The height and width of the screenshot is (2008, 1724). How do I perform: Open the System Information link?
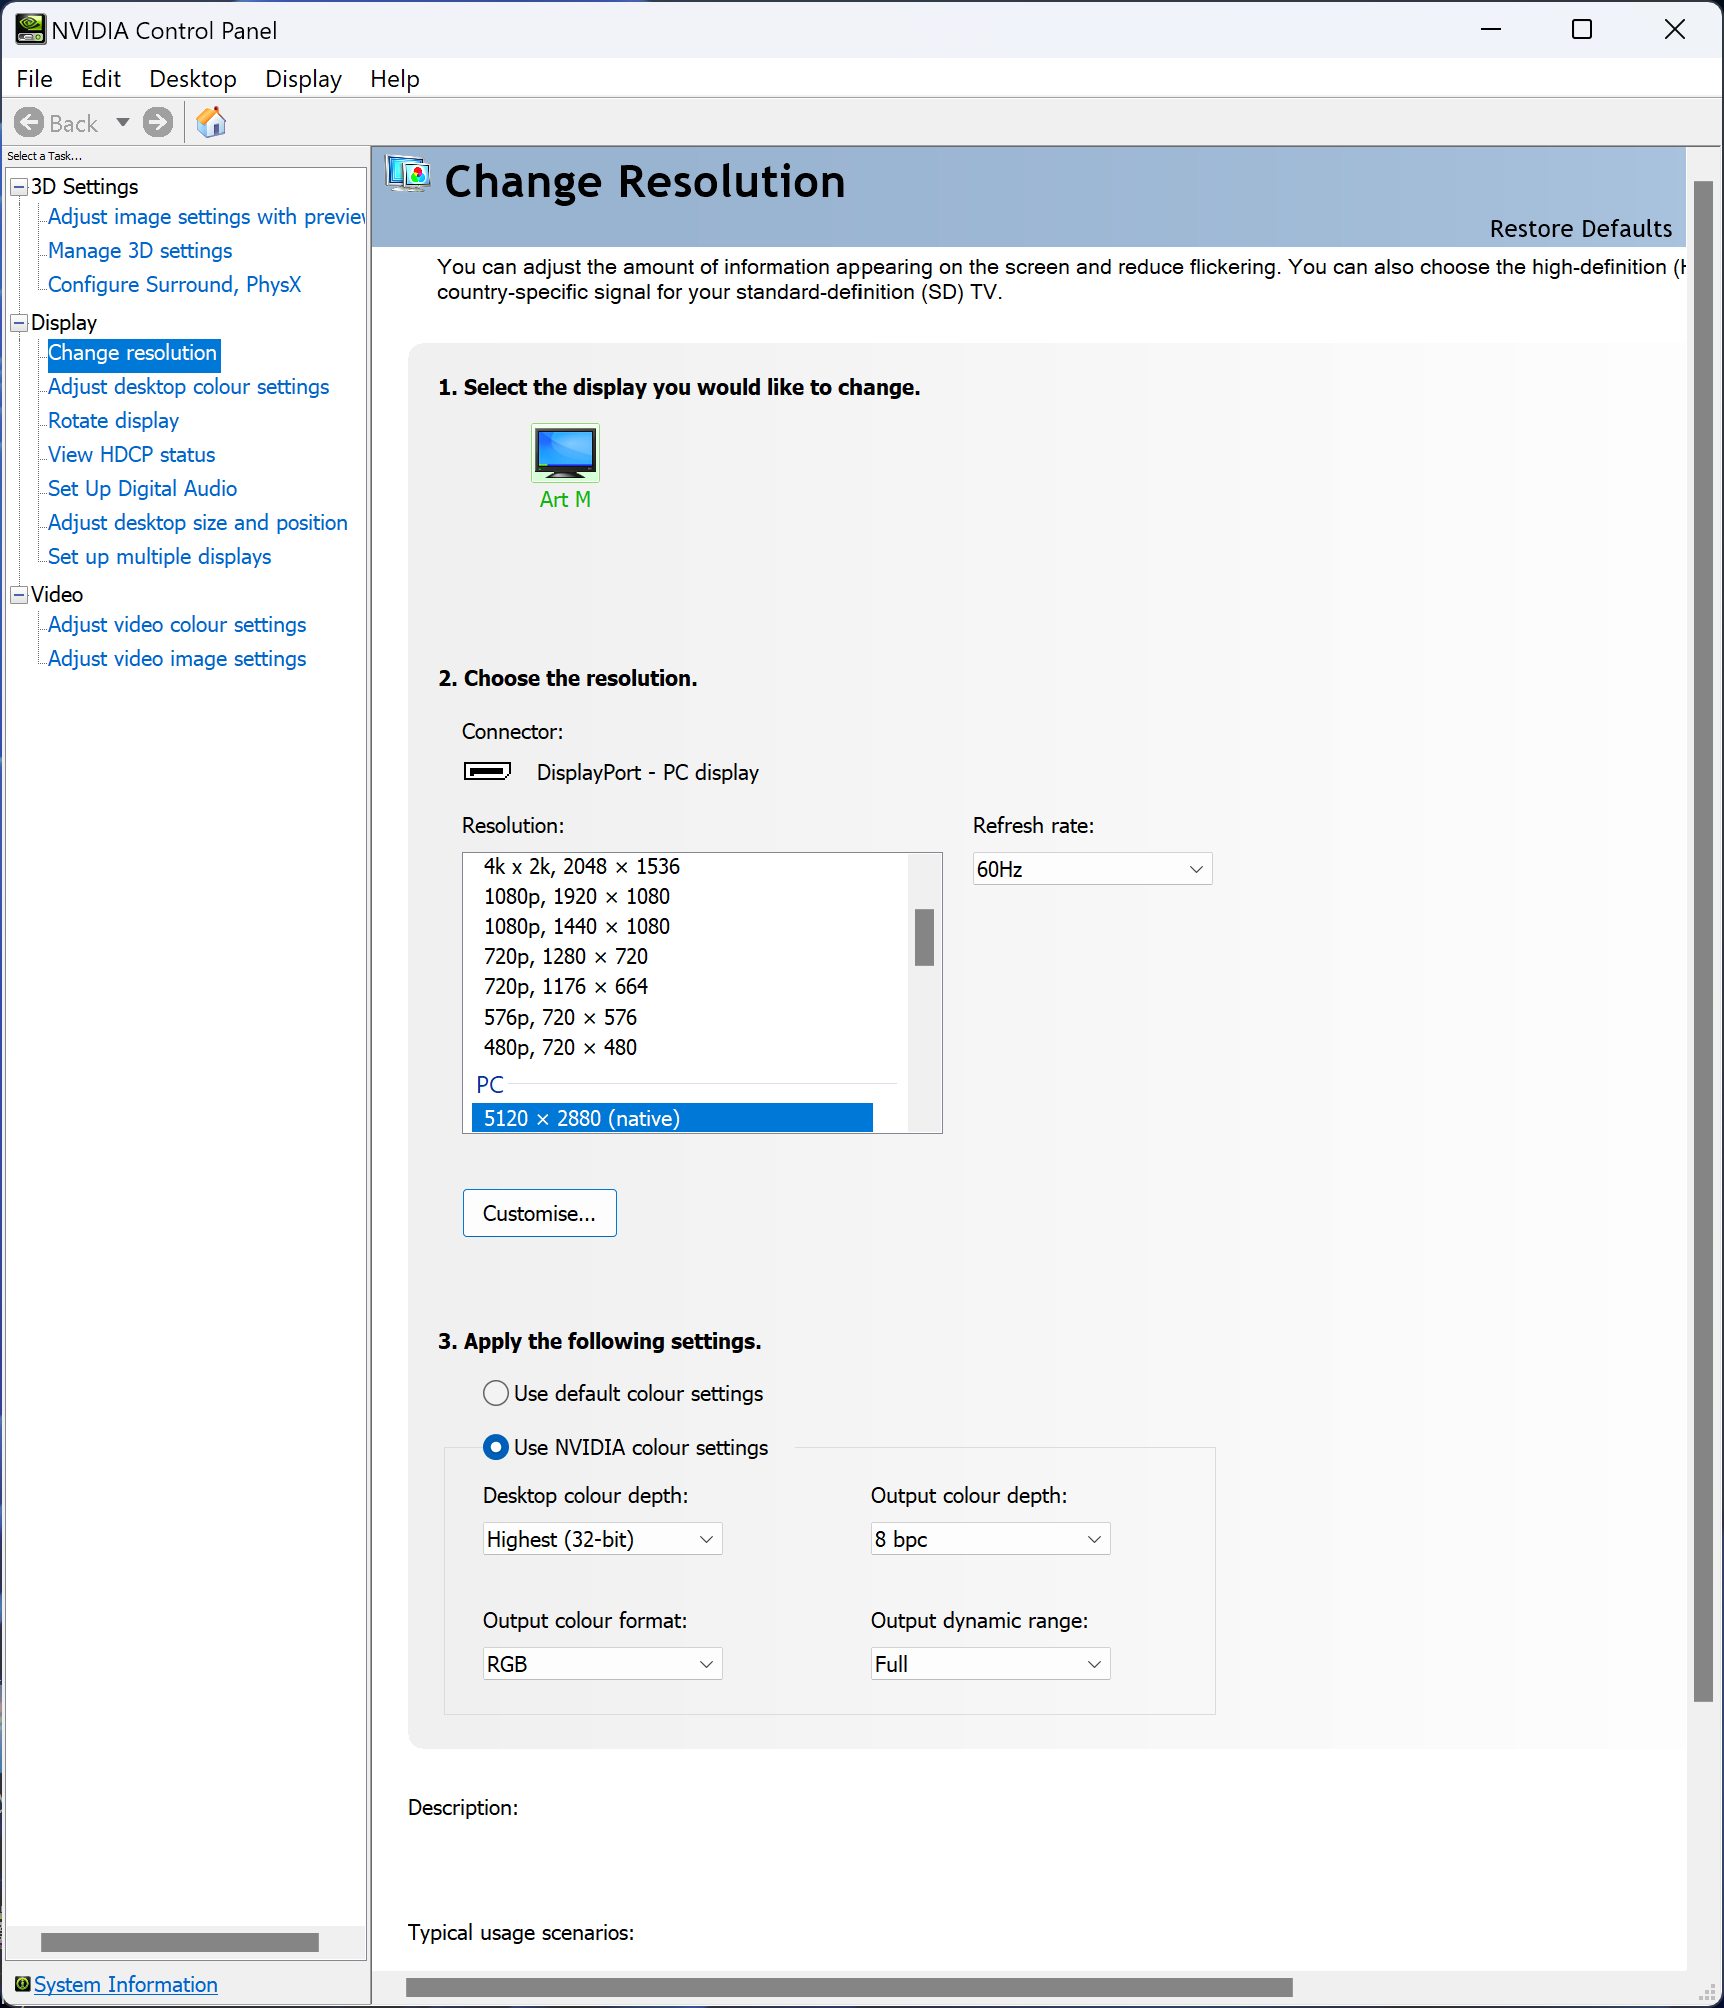tap(126, 1984)
